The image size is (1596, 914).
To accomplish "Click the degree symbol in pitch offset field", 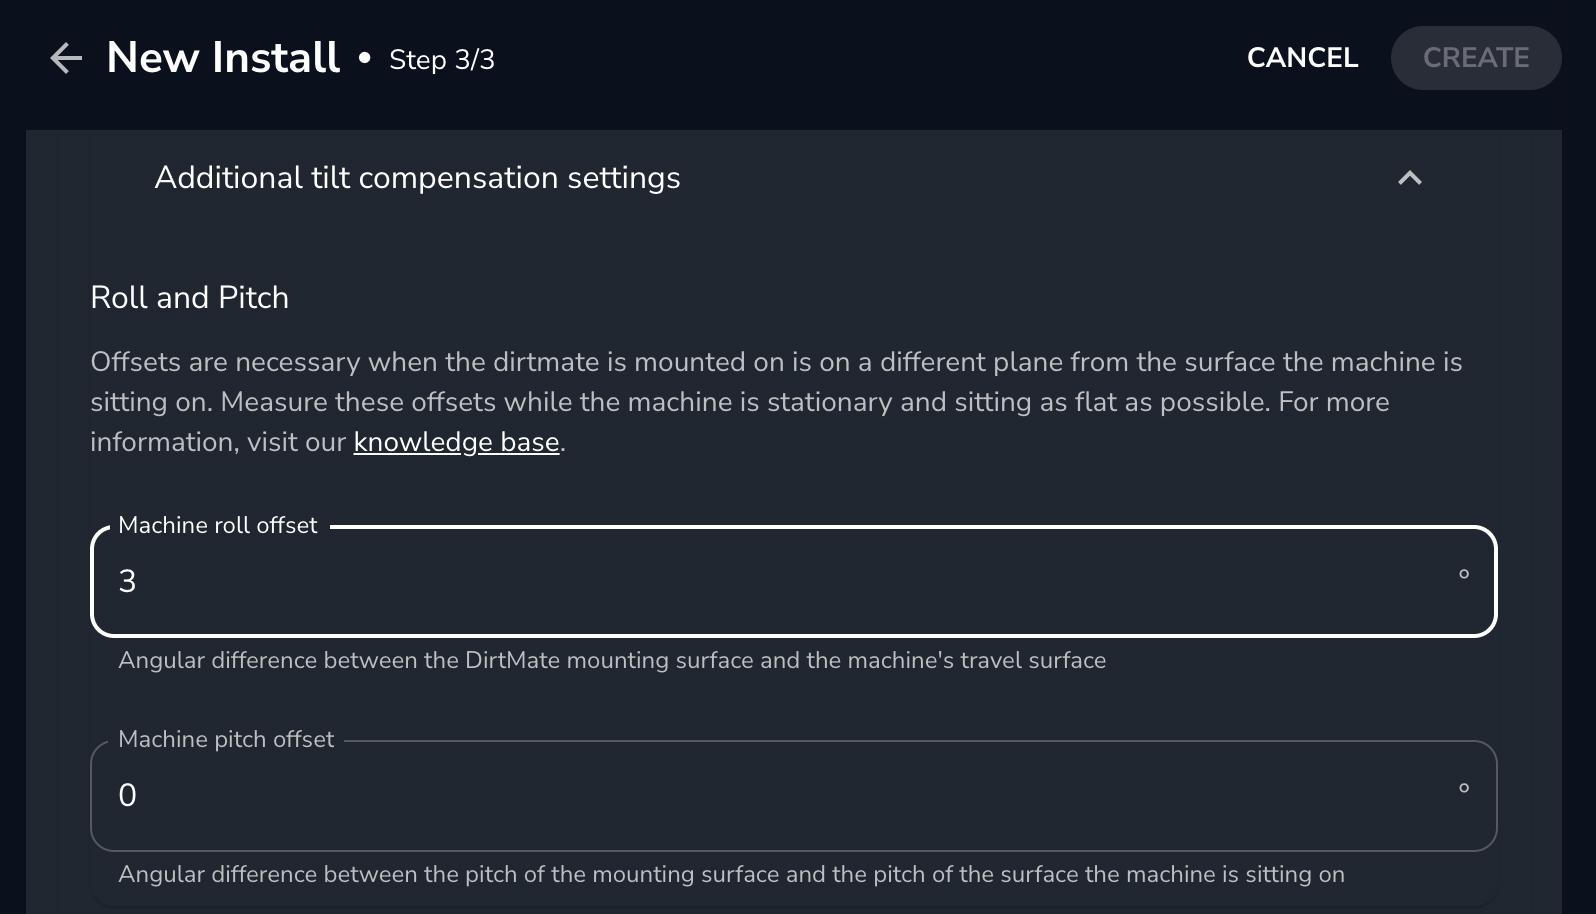I will (1463, 788).
